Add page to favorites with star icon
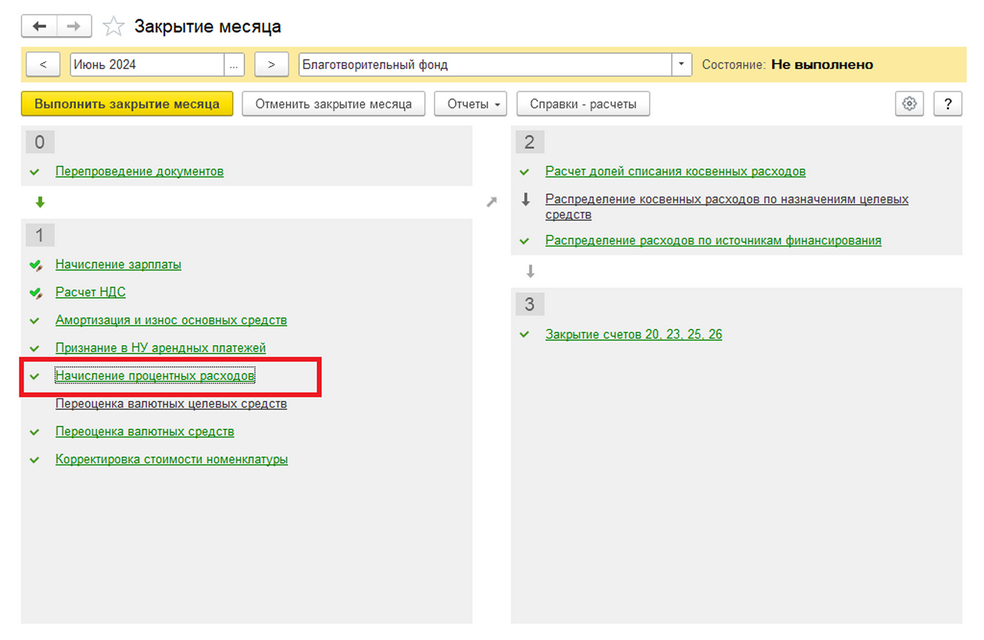 115,27
